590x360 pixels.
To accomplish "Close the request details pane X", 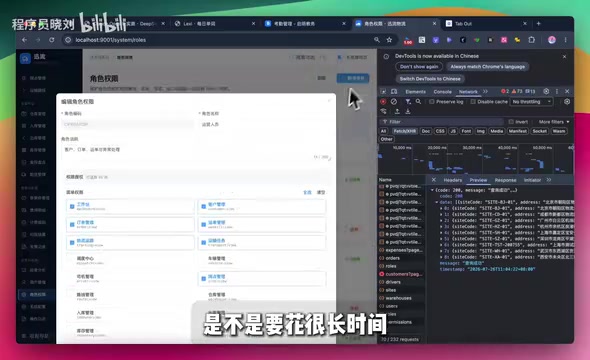I will 433,180.
